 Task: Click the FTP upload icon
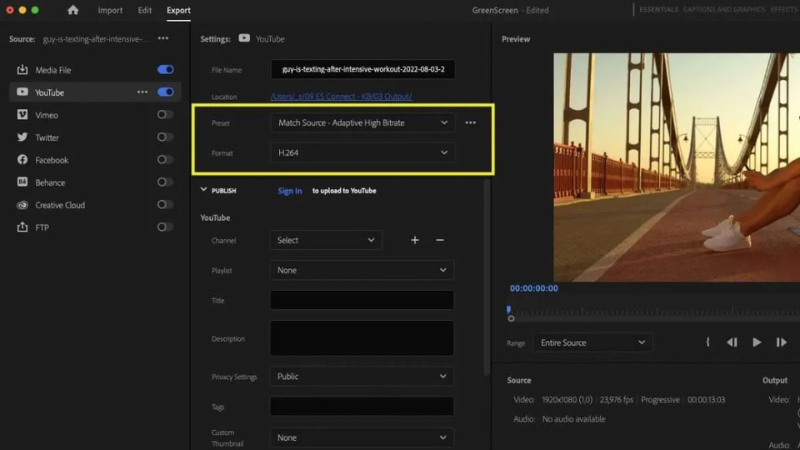click(x=22, y=228)
